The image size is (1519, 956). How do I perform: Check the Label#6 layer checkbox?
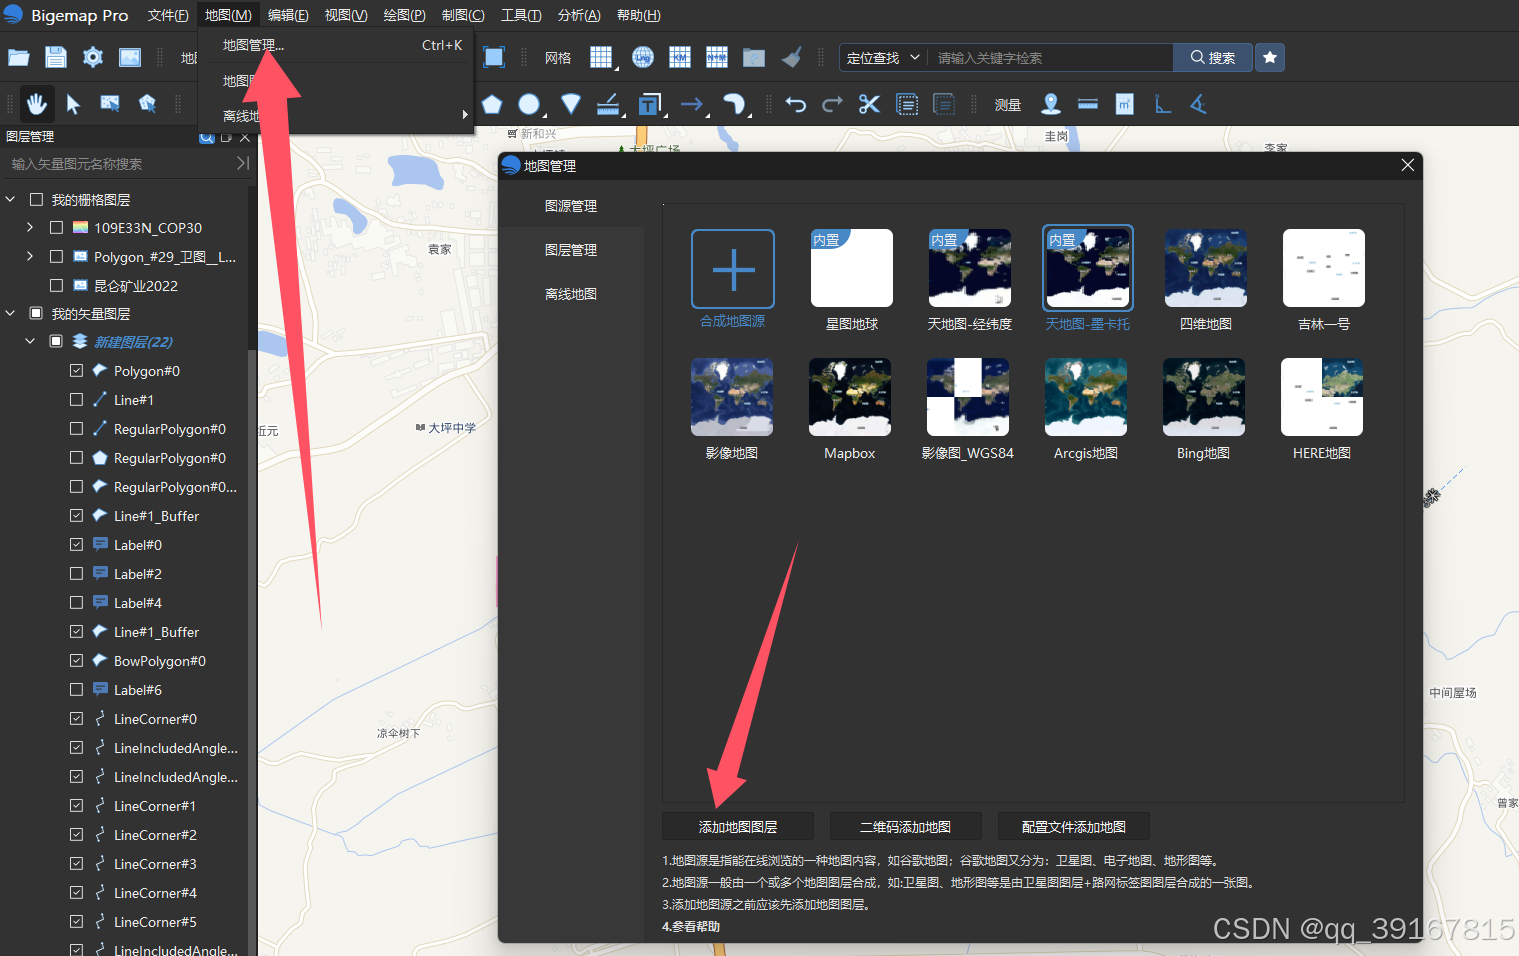tap(76, 689)
